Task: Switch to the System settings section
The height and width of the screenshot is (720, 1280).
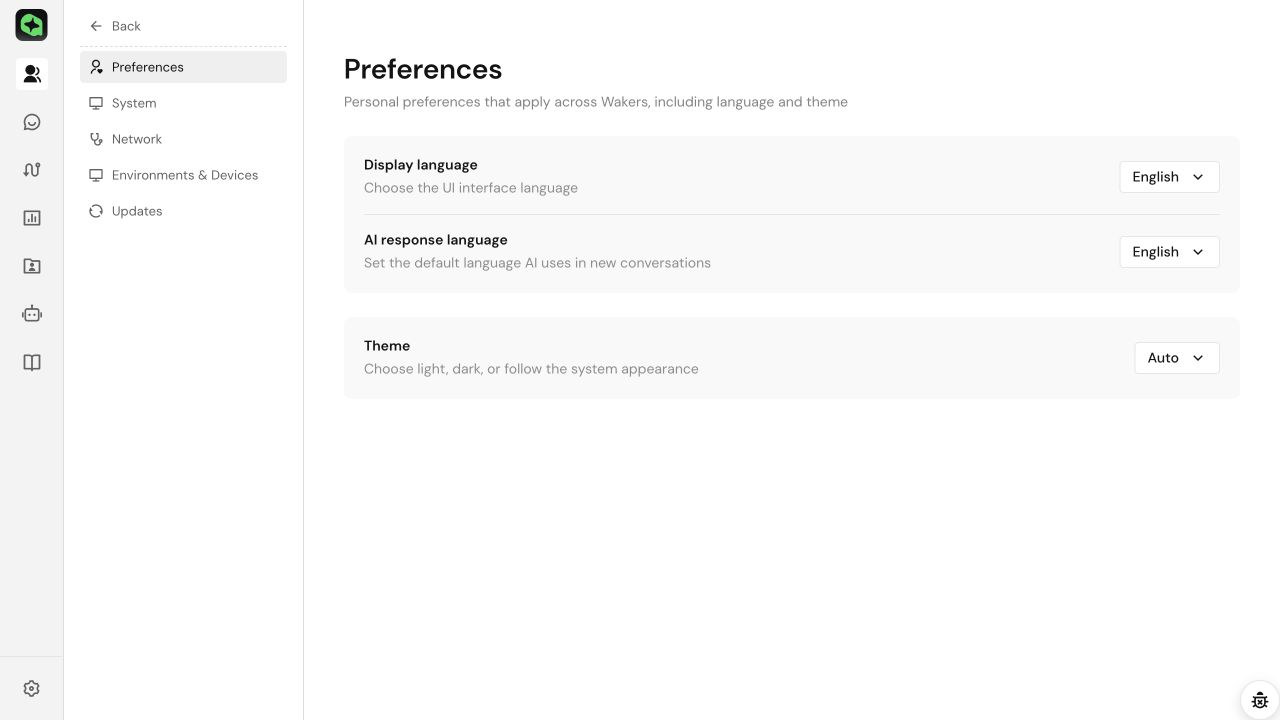Action: (183, 103)
